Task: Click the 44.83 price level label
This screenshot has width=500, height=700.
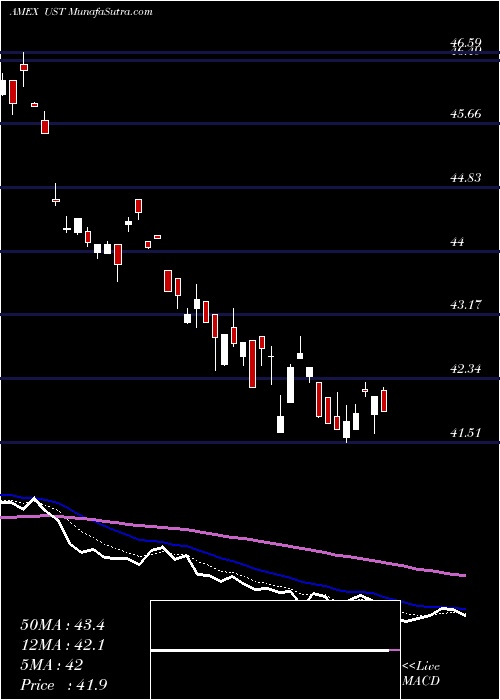Action: tap(466, 178)
